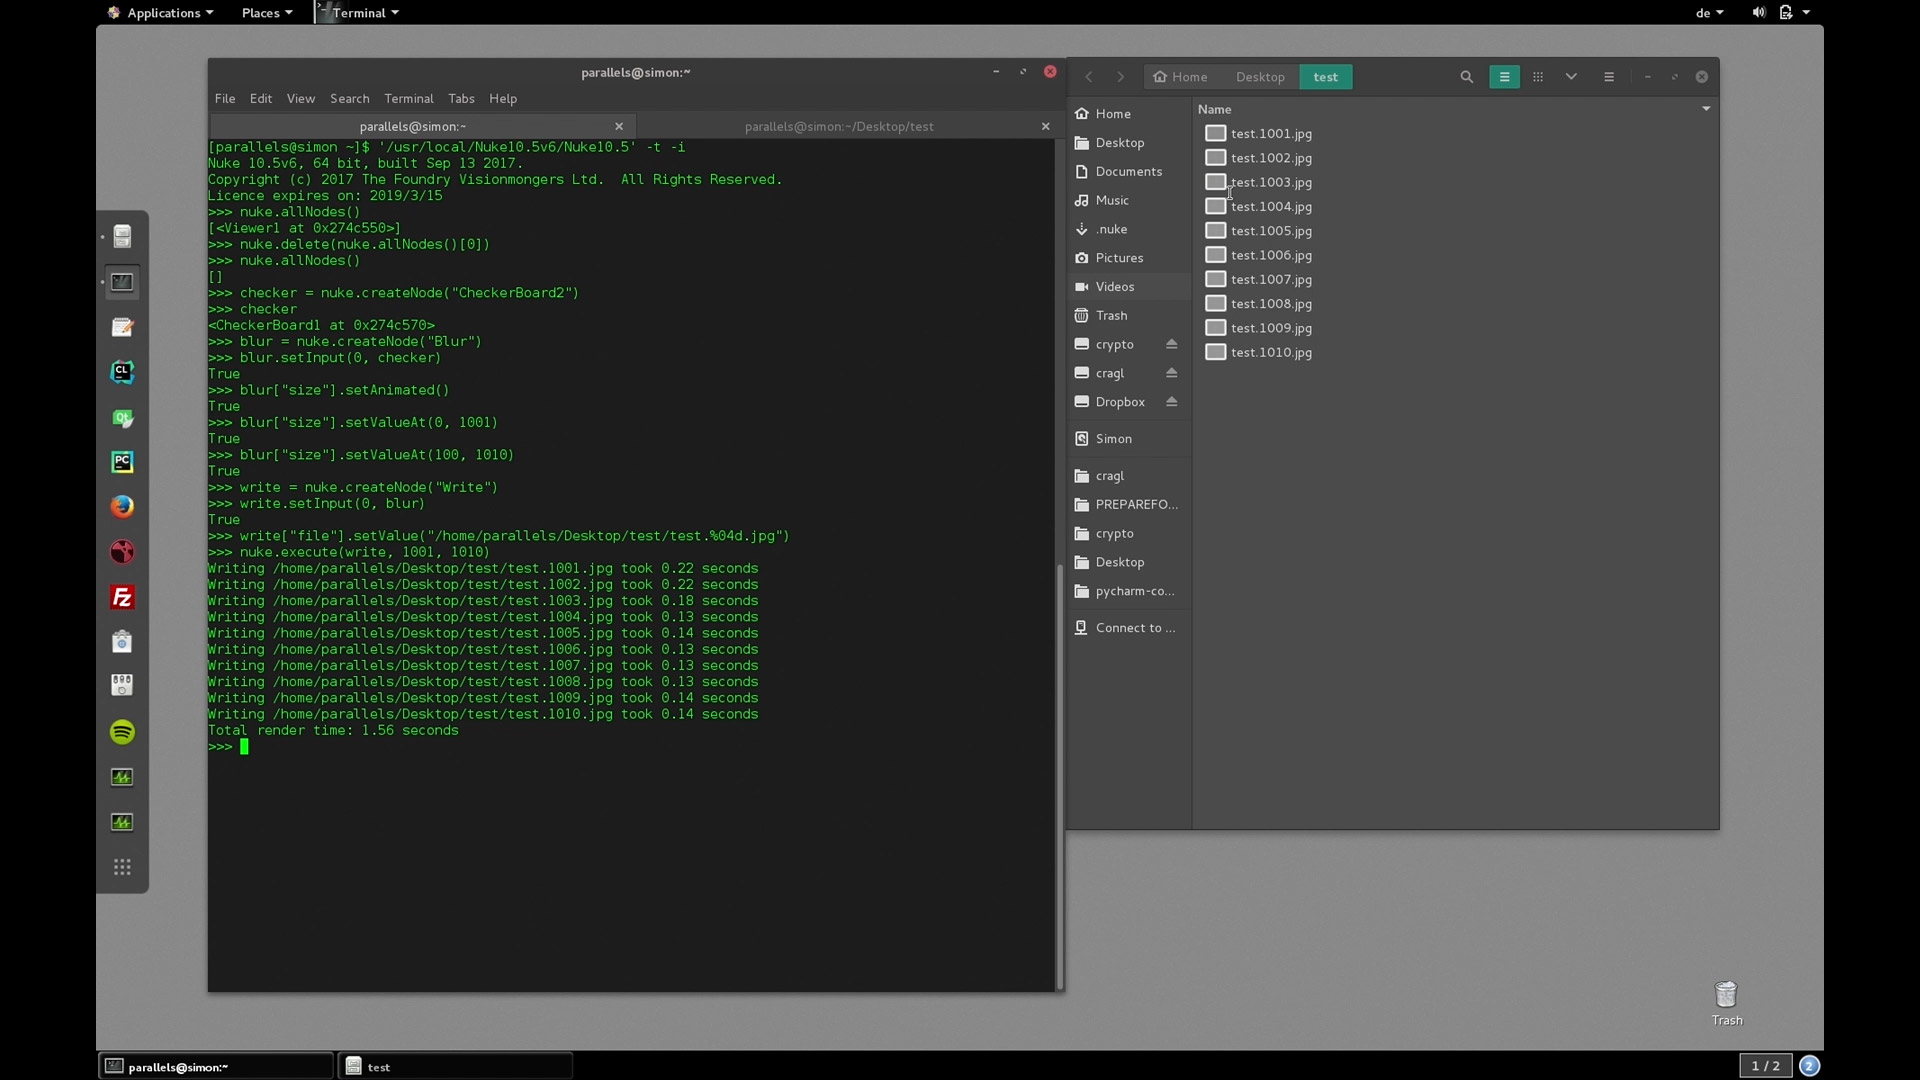This screenshot has height=1080, width=1920.
Task: Open Firefox from the dock
Action: tap(122, 507)
